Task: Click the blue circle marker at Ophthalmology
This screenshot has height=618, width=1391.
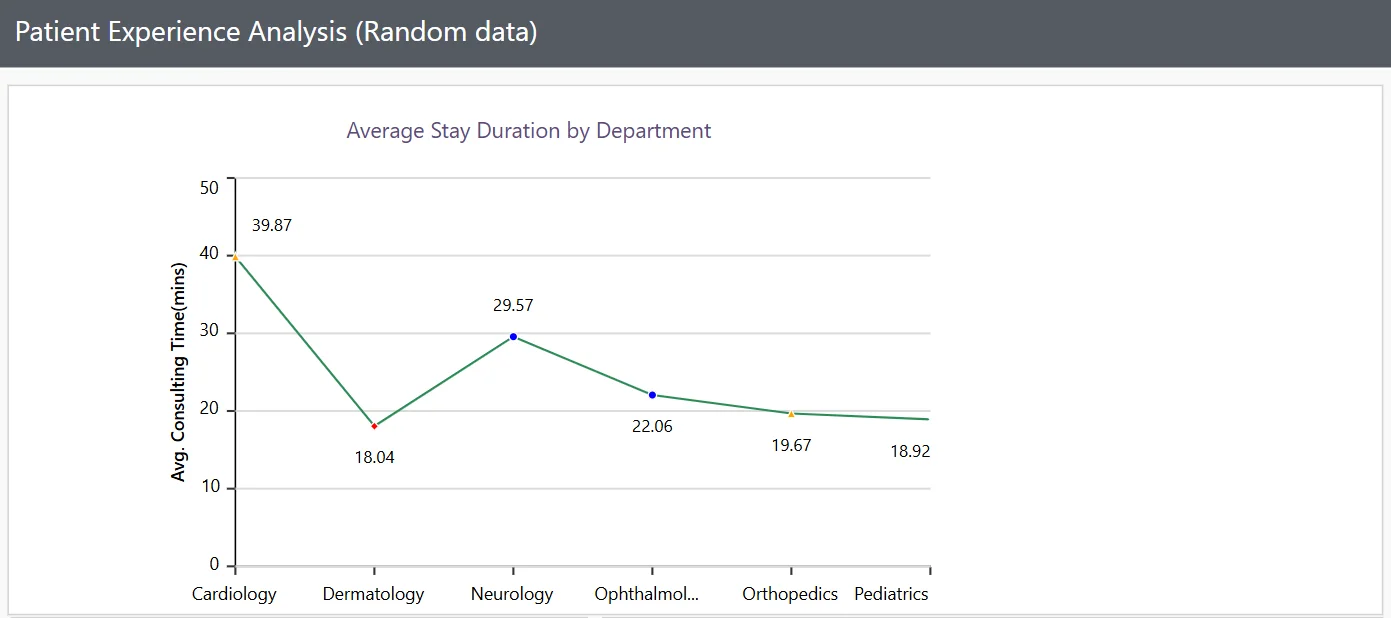Action: pyautogui.click(x=652, y=394)
